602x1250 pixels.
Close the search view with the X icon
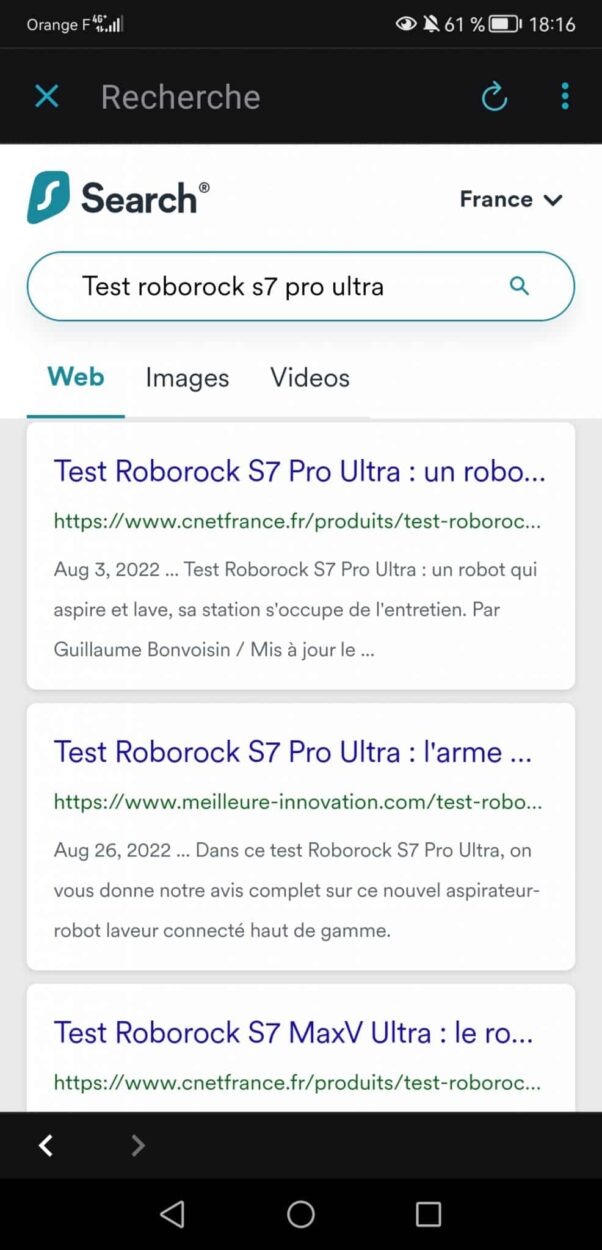coord(46,96)
